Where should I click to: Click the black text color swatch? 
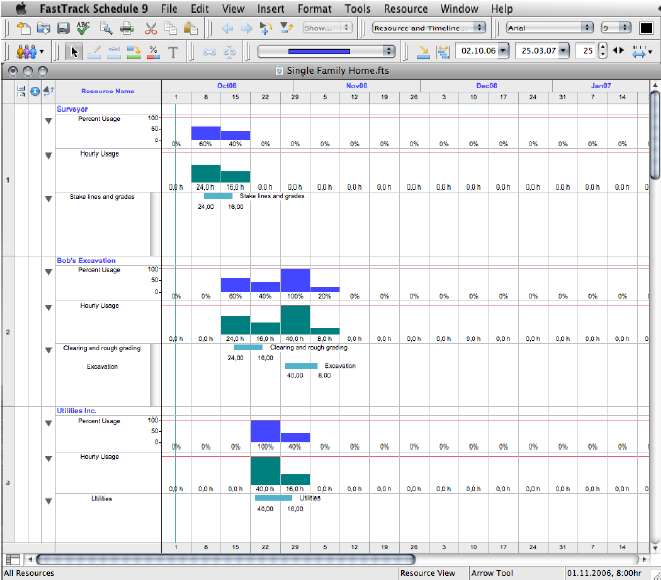coord(646,28)
